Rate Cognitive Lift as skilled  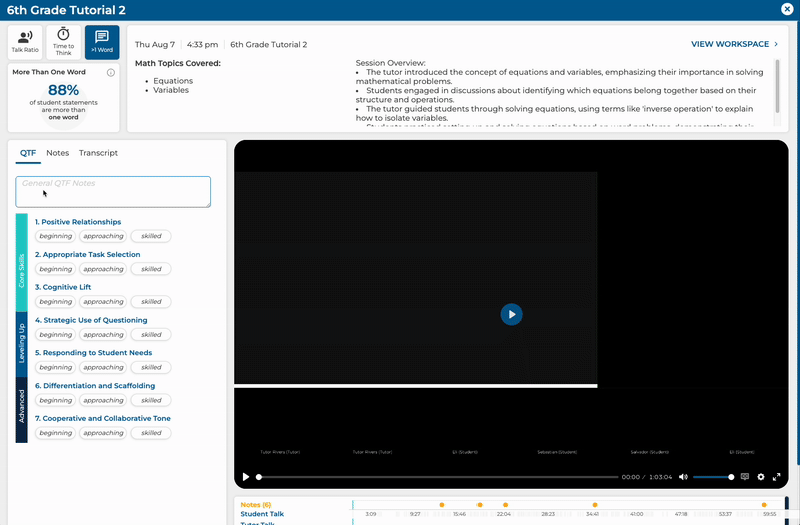[x=151, y=302]
